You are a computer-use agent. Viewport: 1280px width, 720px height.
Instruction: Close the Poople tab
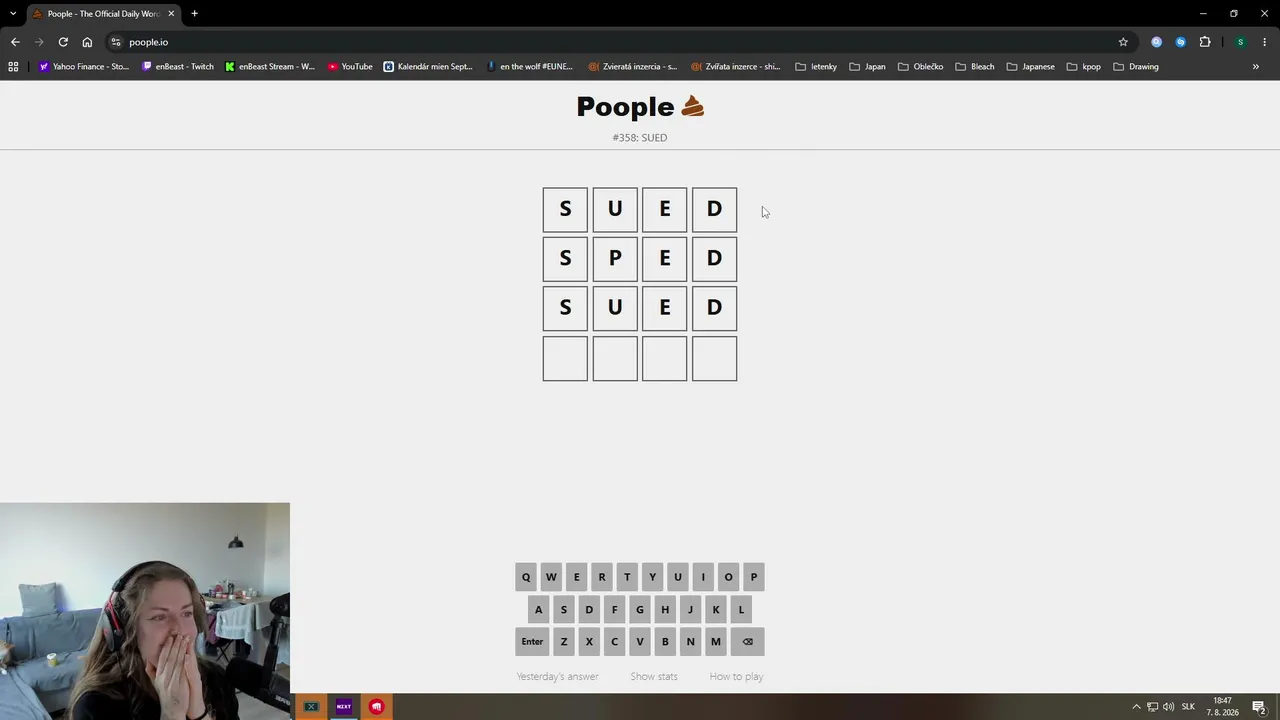pos(171,14)
